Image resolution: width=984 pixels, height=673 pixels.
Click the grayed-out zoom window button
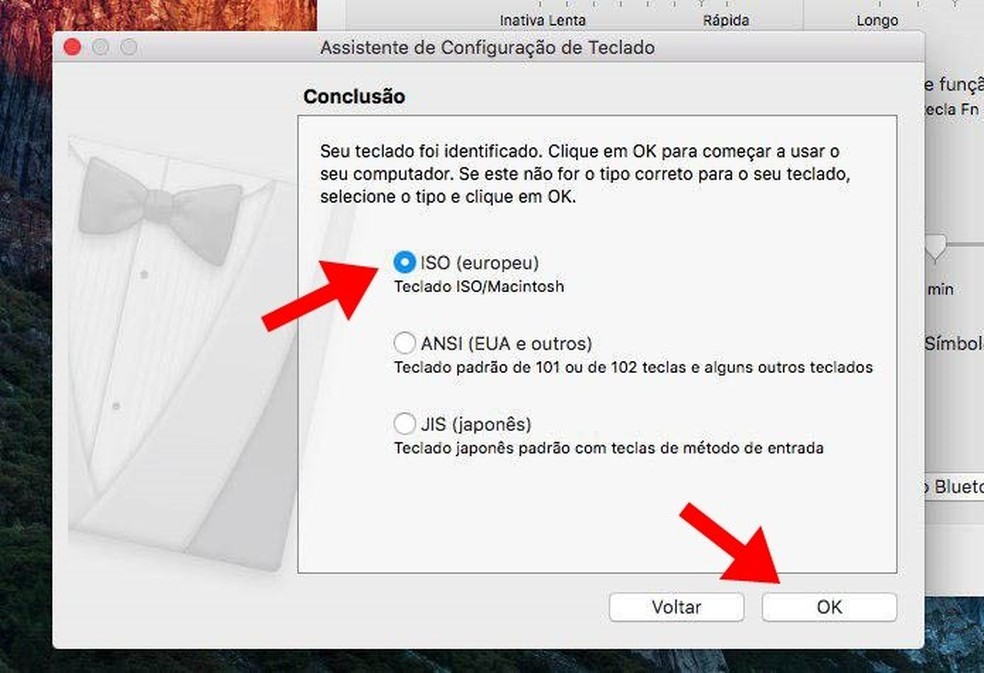pyautogui.click(x=129, y=47)
